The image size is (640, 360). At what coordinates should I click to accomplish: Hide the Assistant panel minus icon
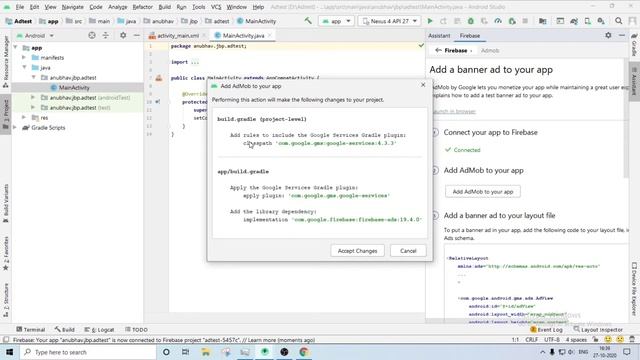[622, 36]
